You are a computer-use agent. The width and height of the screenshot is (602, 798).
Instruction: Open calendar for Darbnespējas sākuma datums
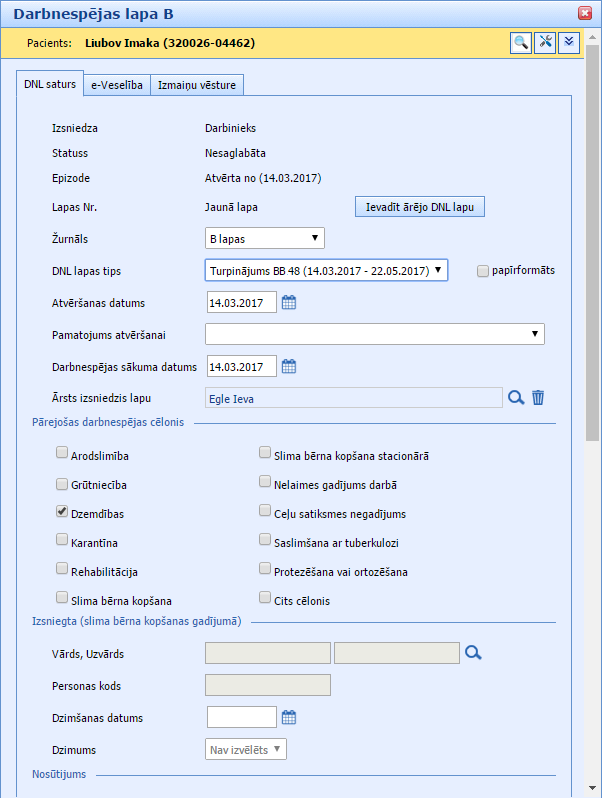pos(289,366)
